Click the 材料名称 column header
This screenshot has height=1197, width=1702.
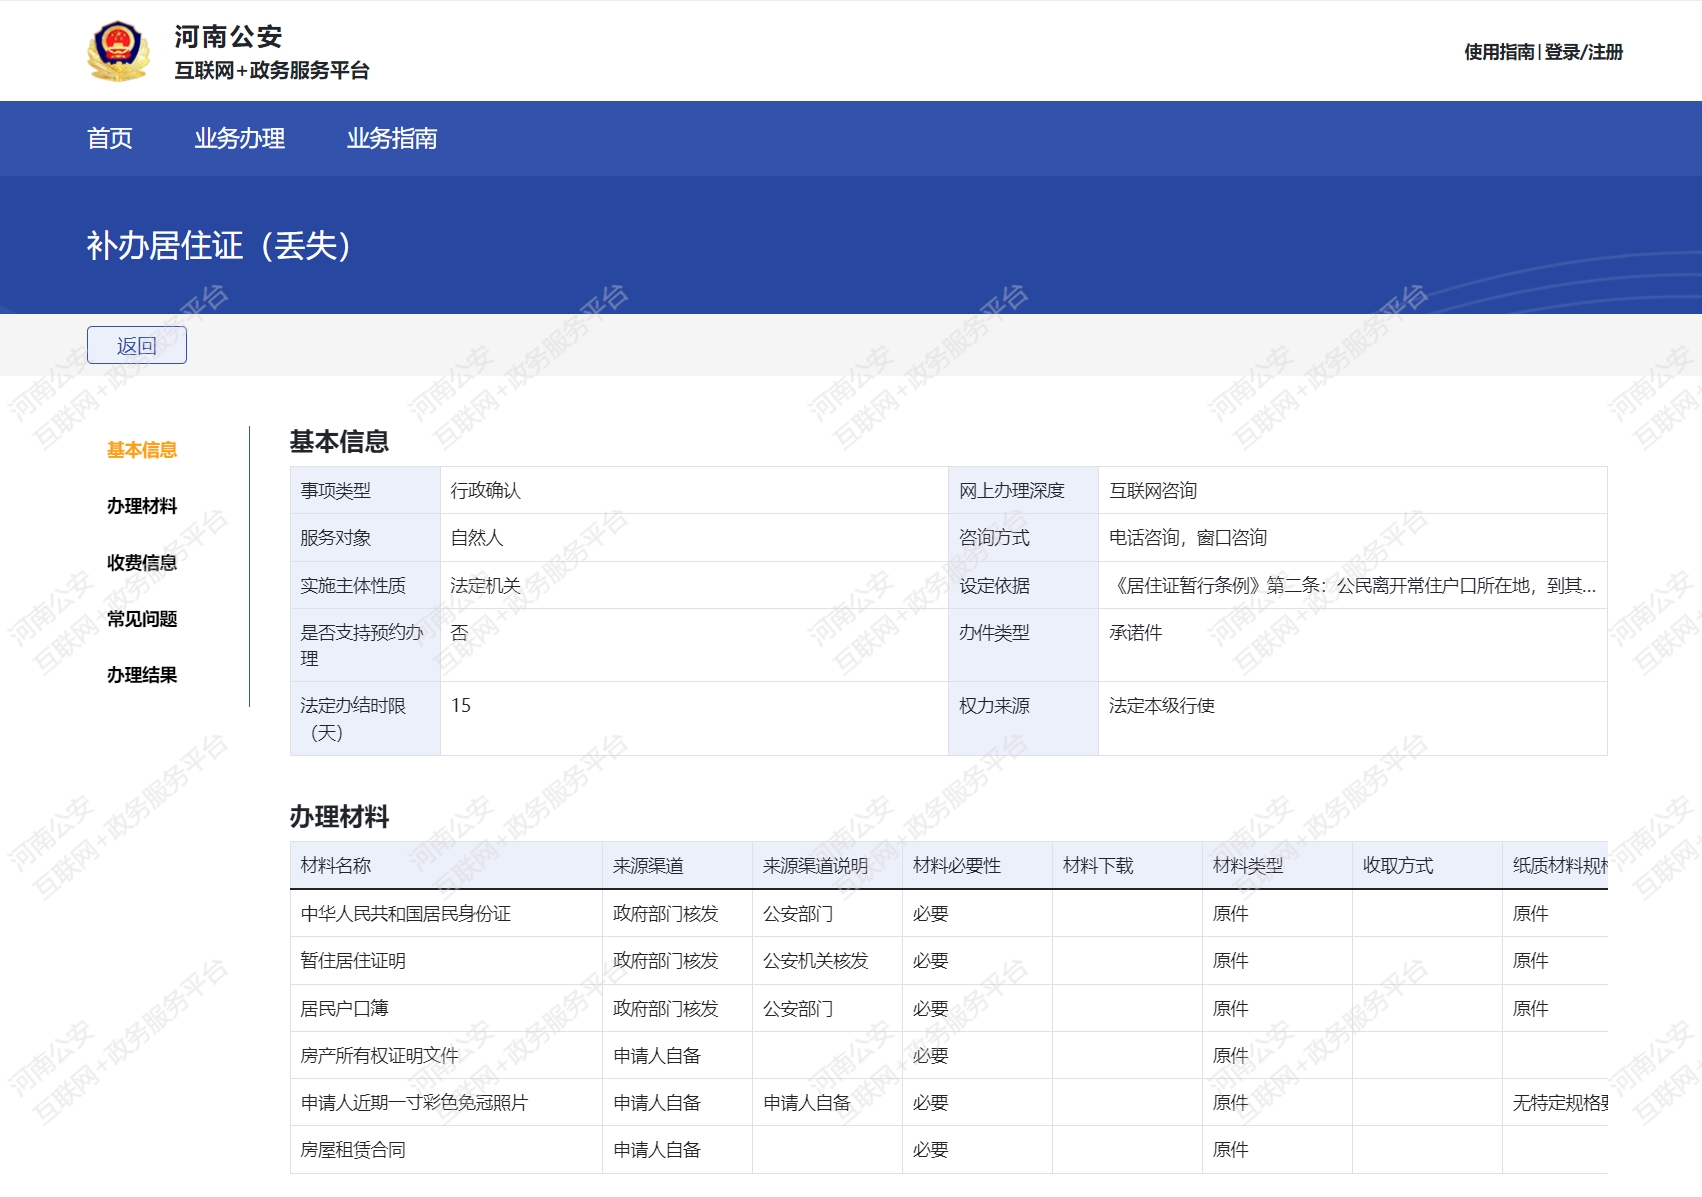336,866
